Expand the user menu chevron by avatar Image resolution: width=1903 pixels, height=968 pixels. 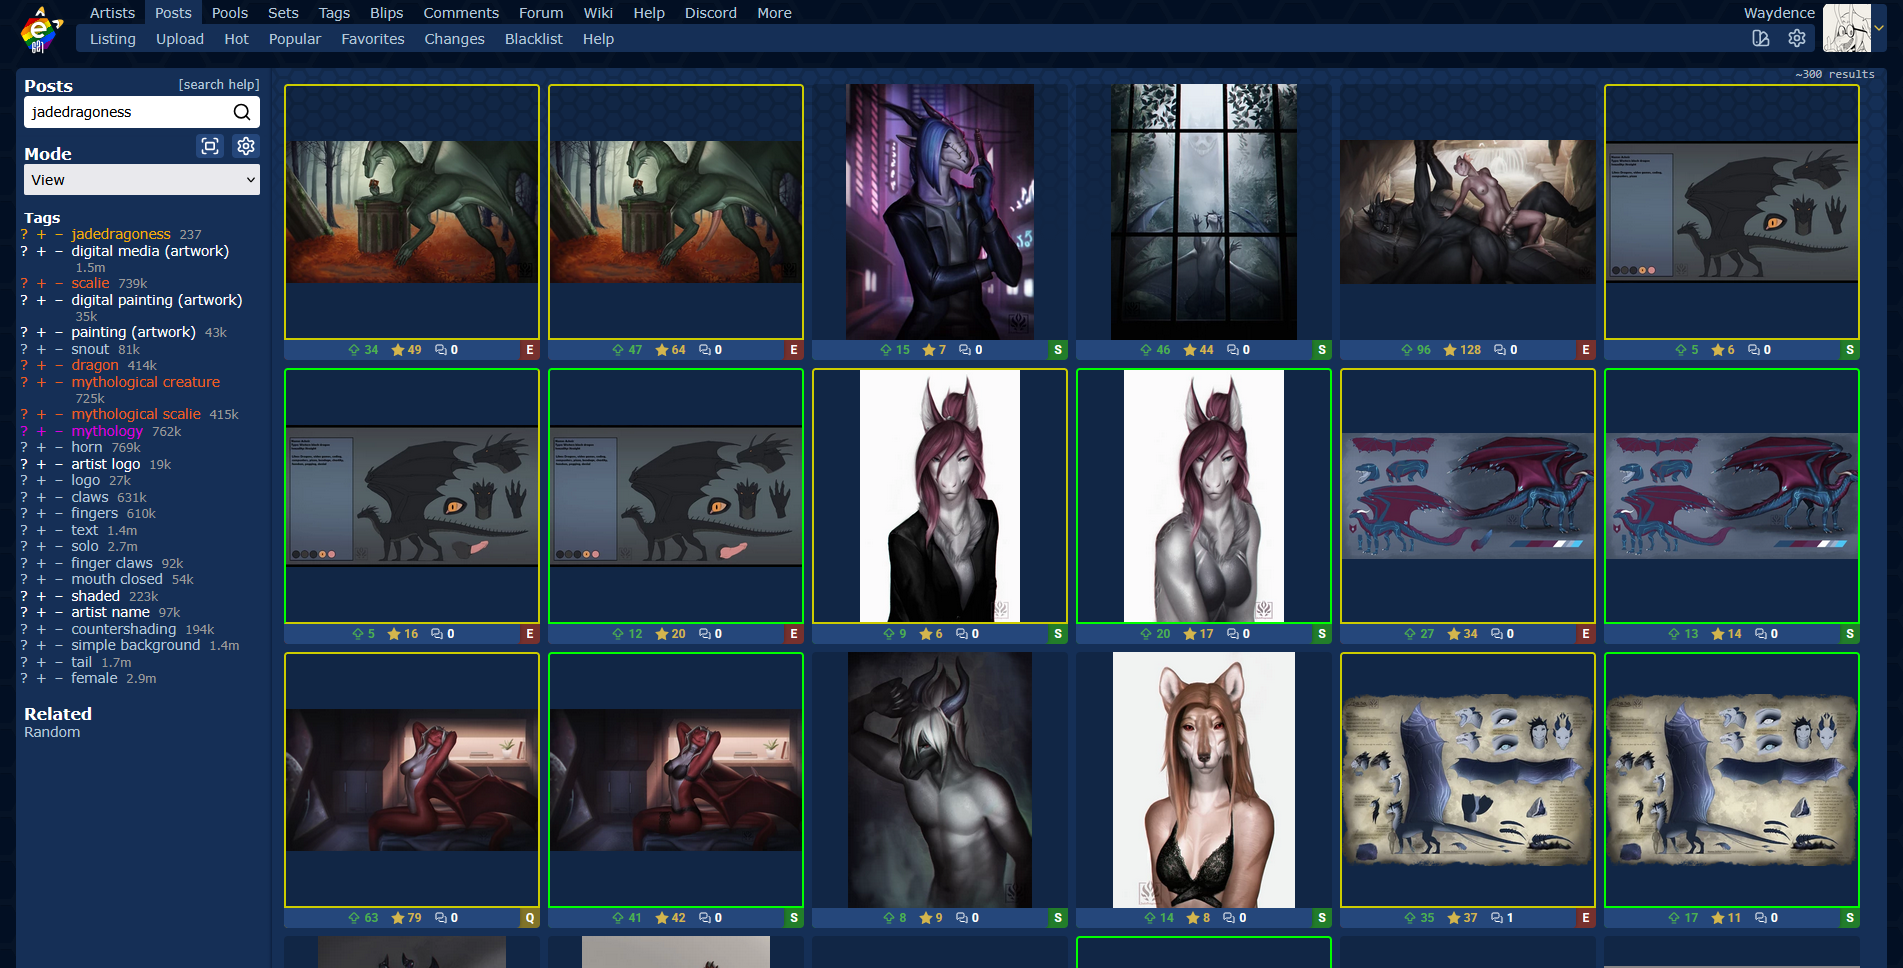(x=1880, y=28)
